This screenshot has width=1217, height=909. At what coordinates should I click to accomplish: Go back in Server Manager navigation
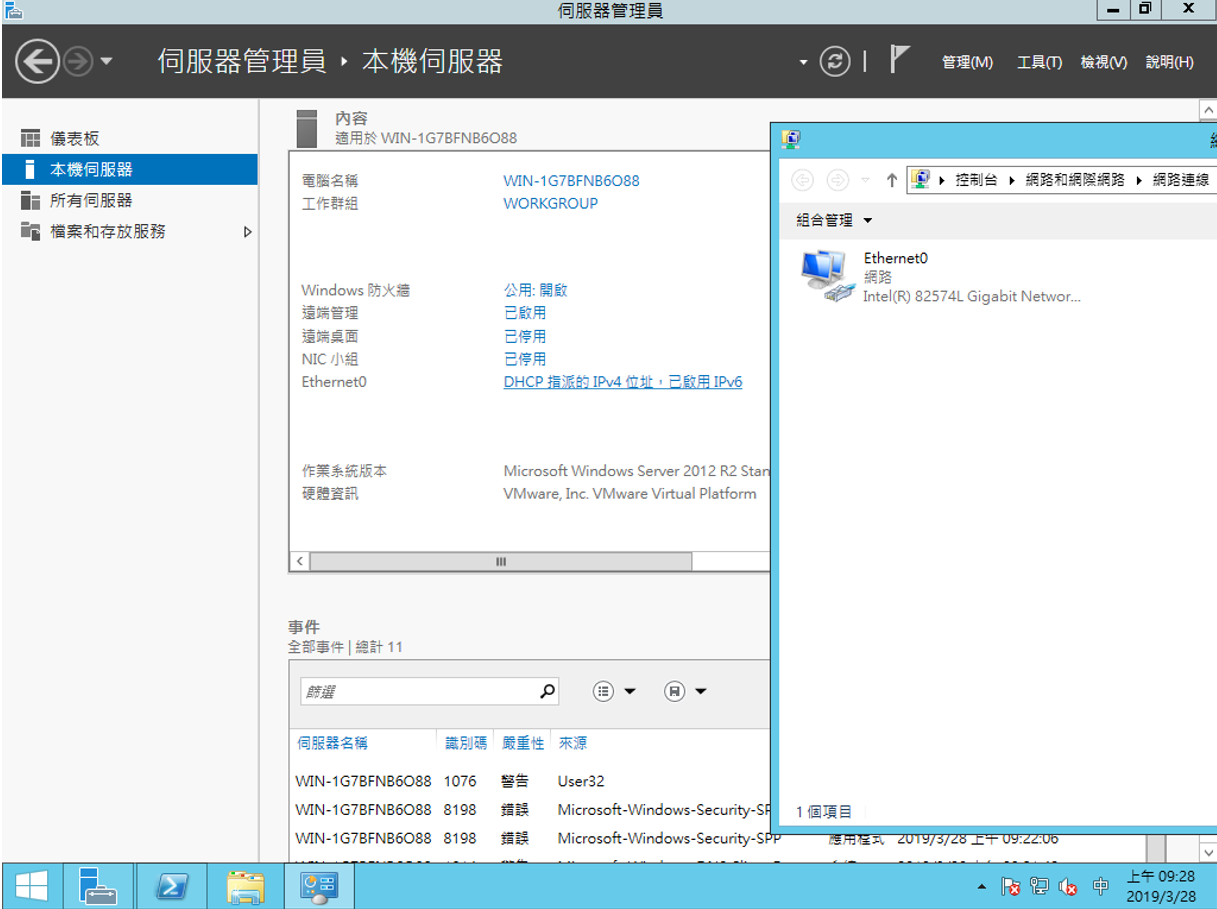(x=37, y=62)
